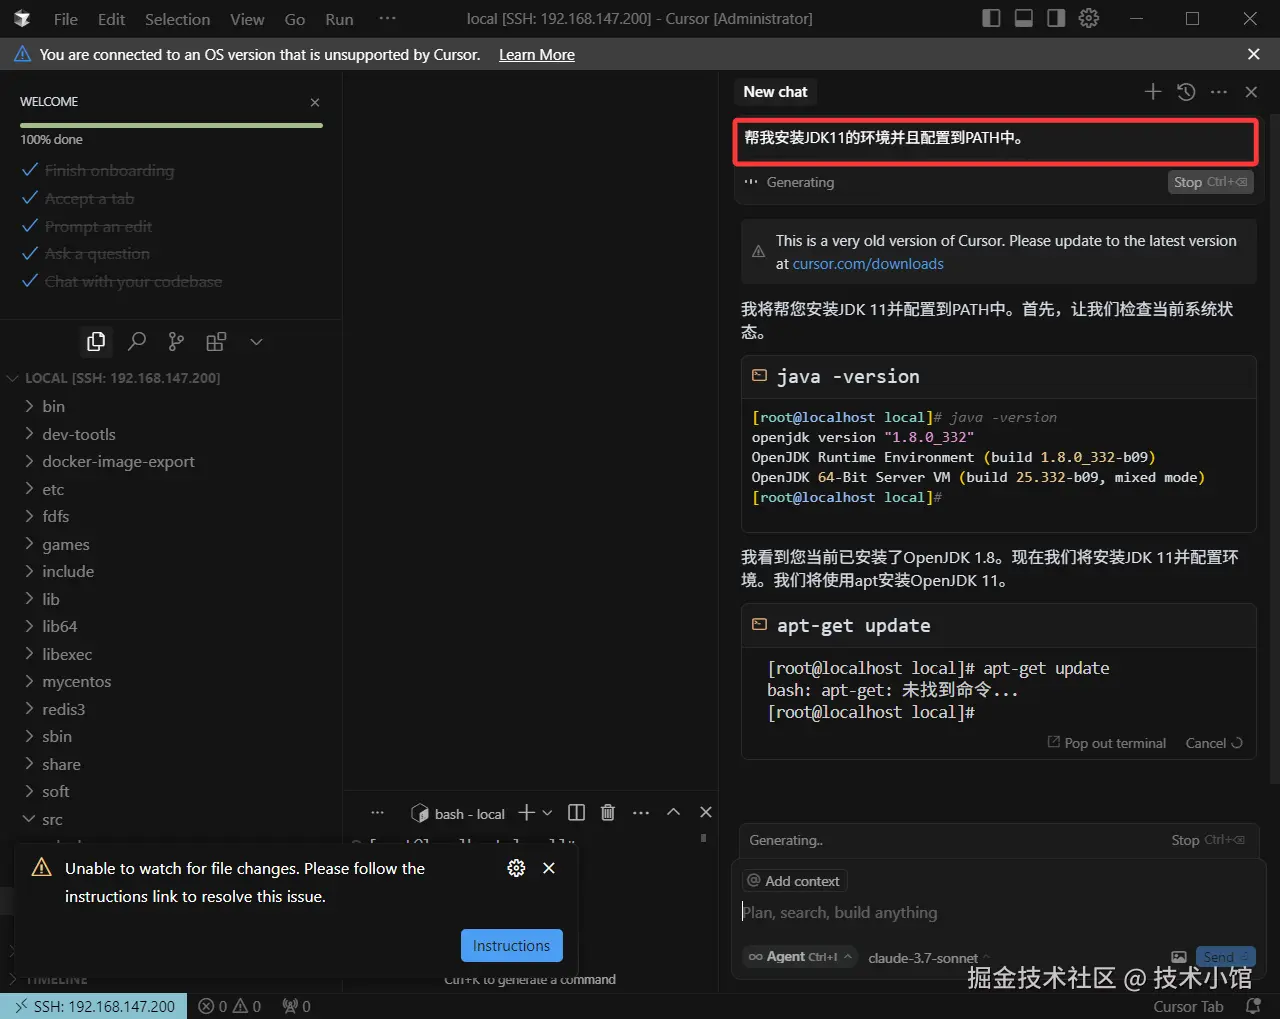Open Source Control view icon
The height and width of the screenshot is (1019, 1280).
(176, 342)
